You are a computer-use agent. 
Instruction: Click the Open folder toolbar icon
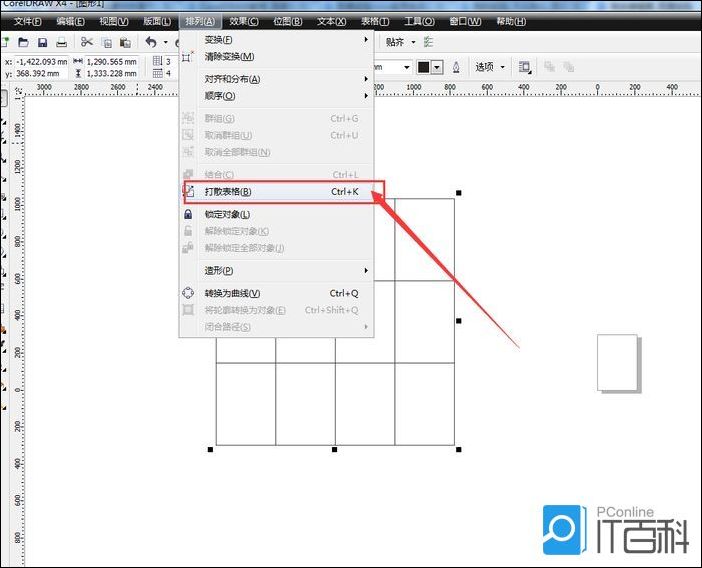(23, 43)
